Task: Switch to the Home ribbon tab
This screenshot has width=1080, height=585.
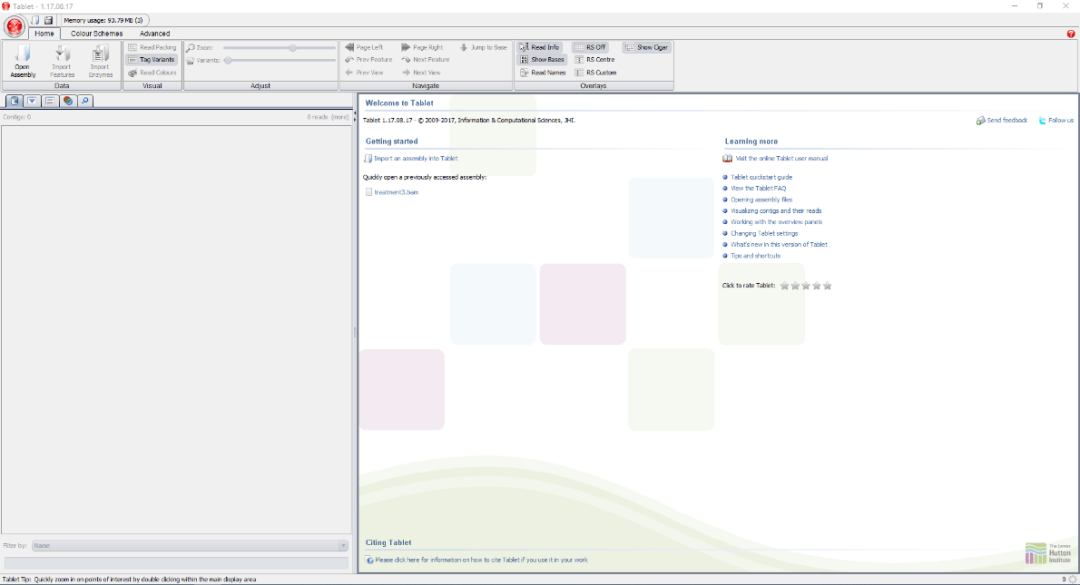Action: [44, 33]
